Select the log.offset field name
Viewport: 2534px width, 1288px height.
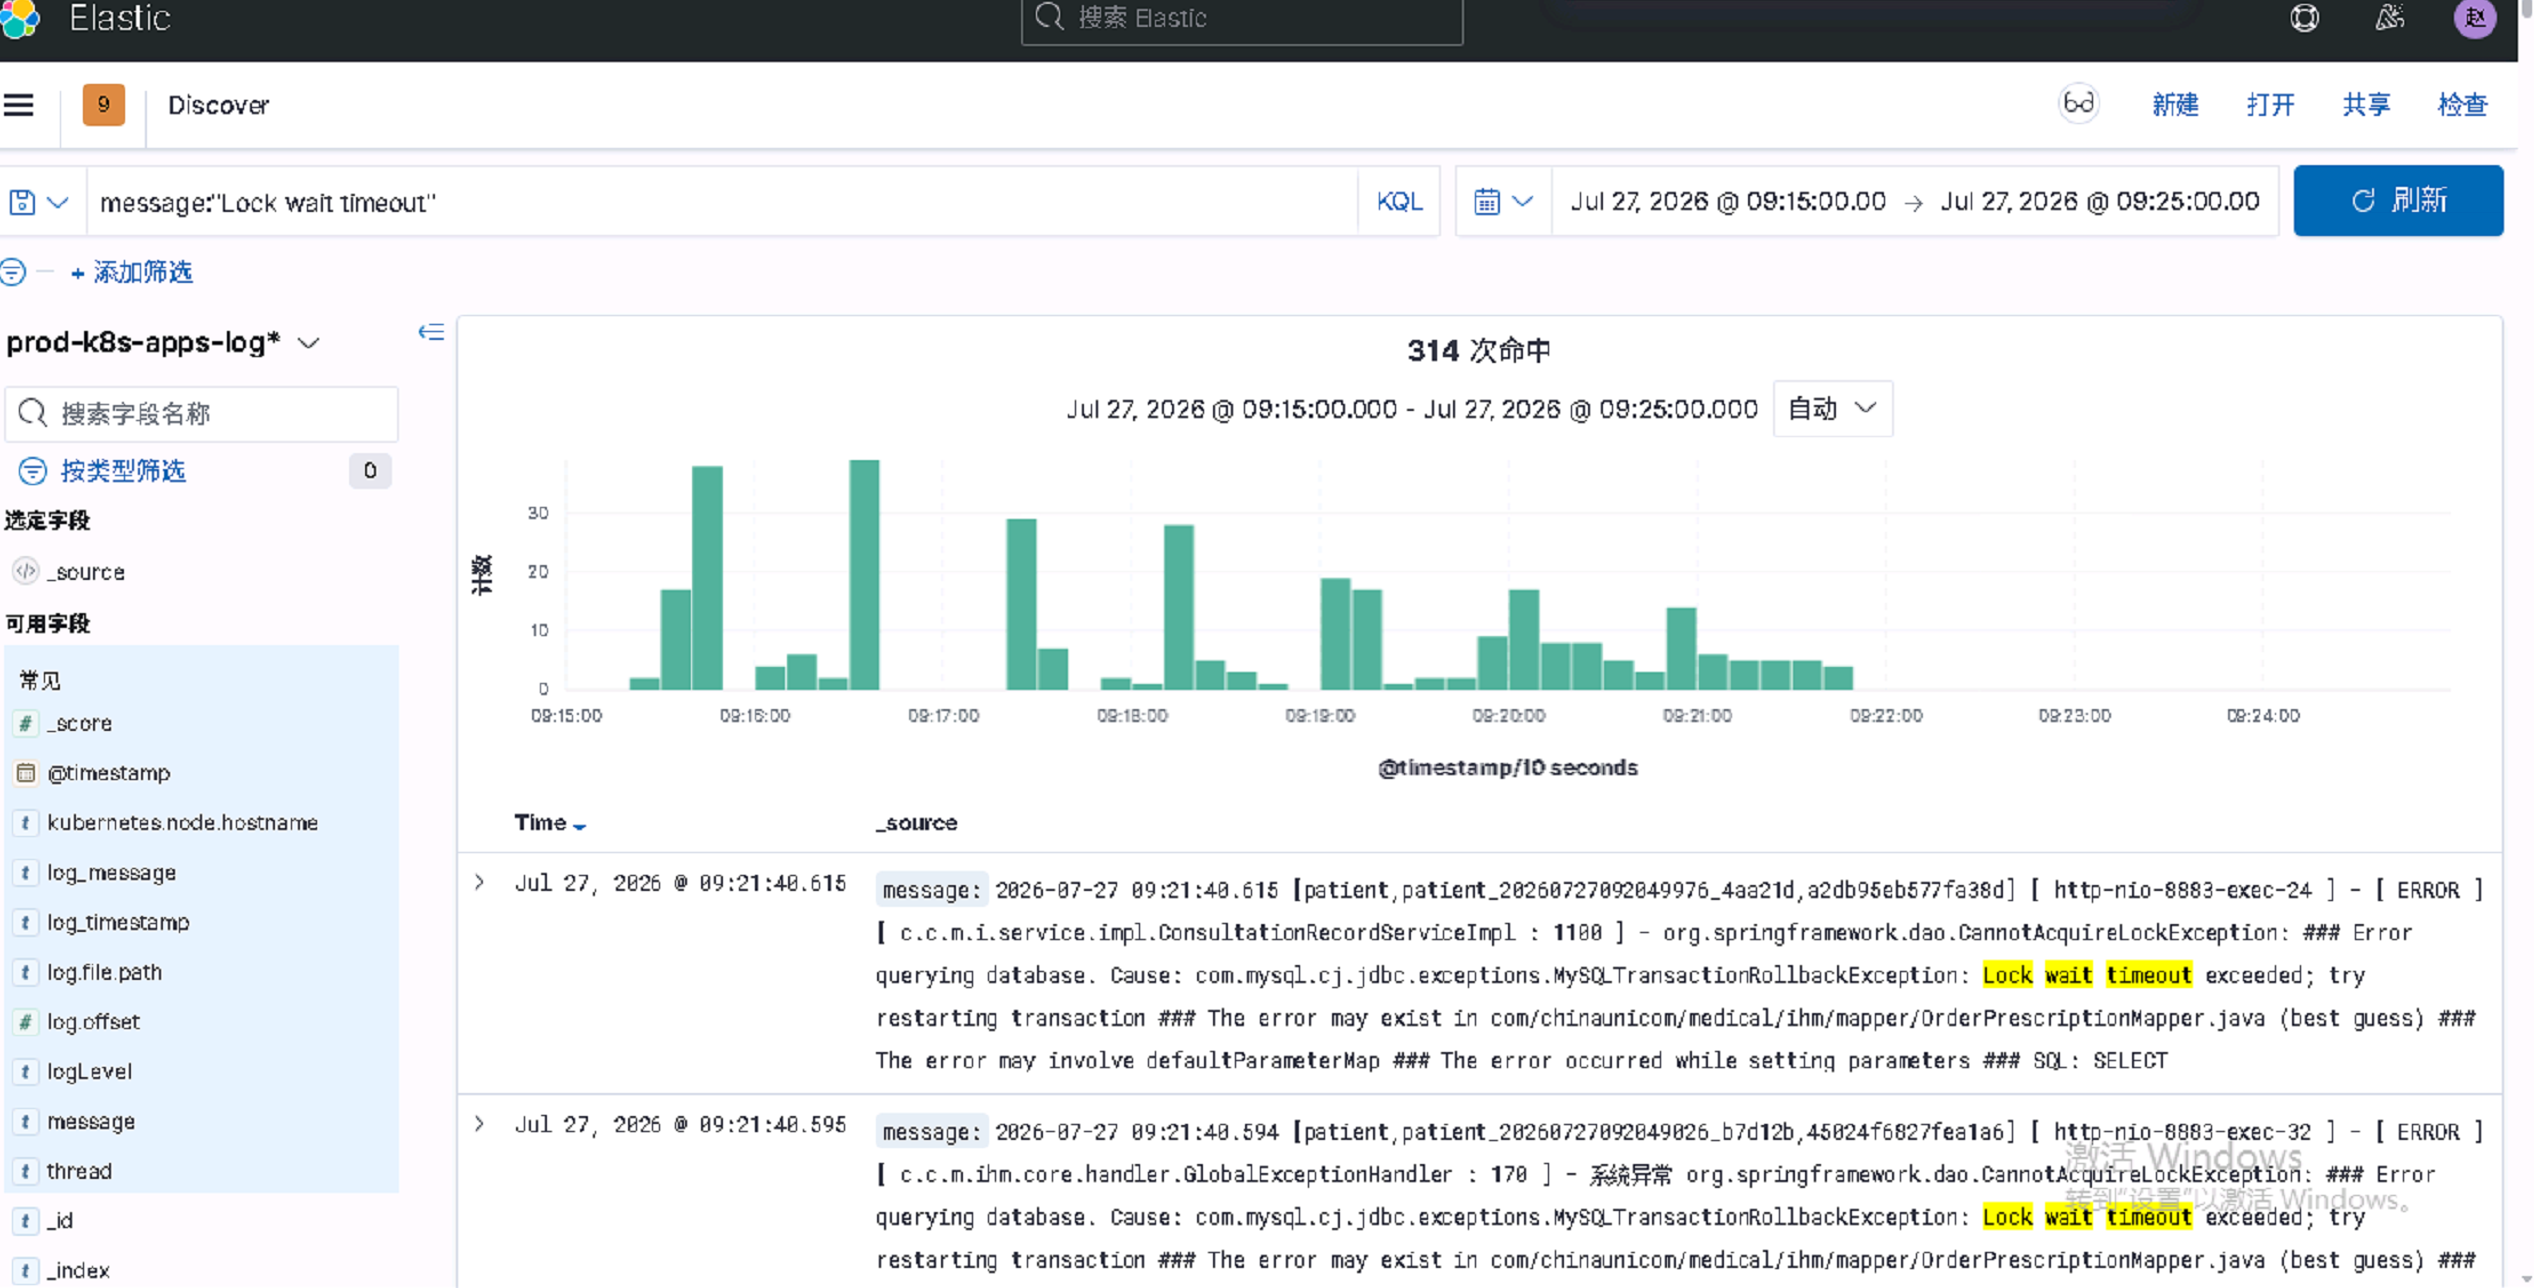(94, 1022)
